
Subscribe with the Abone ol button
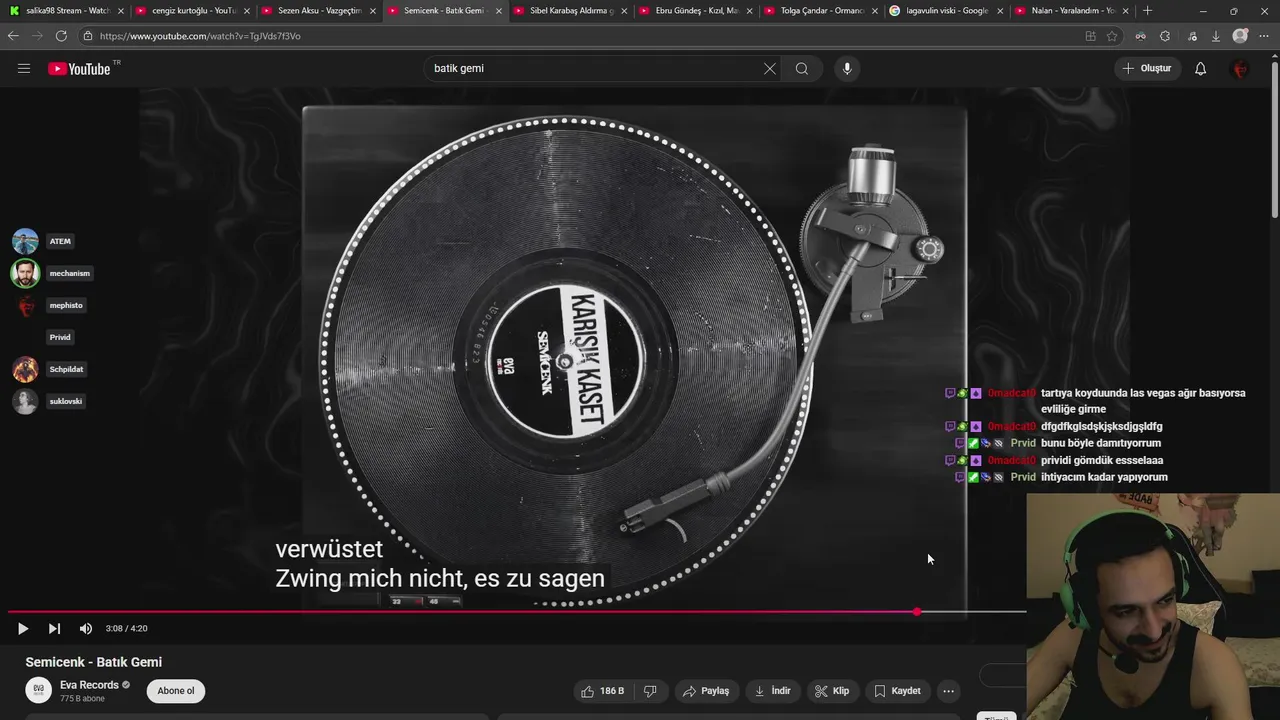[x=176, y=691]
